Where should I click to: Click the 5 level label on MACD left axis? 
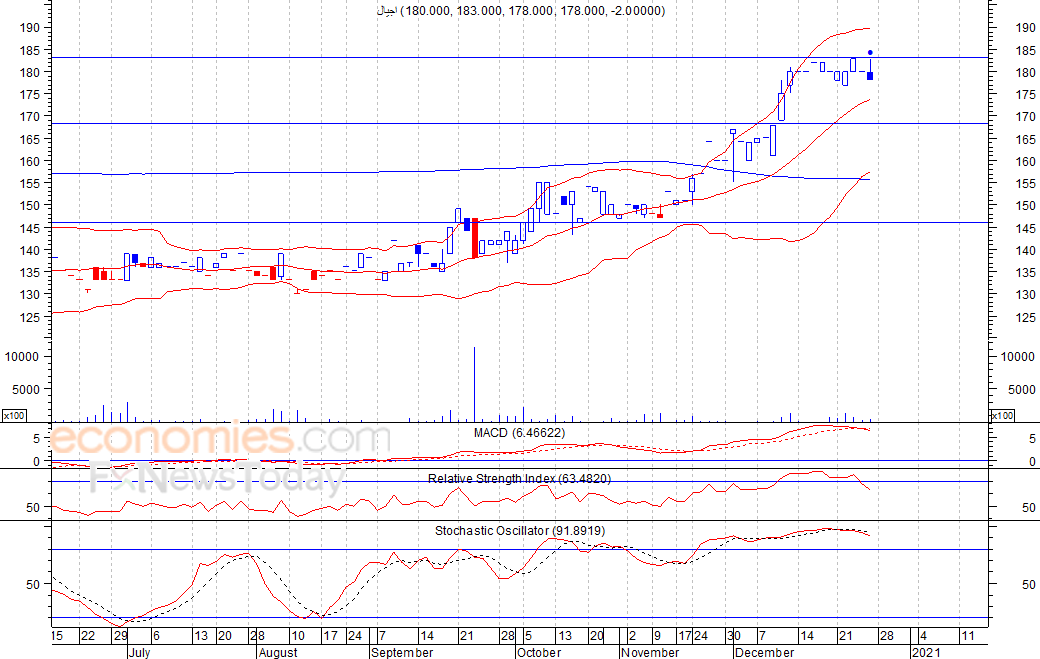pyautogui.click(x=36, y=438)
